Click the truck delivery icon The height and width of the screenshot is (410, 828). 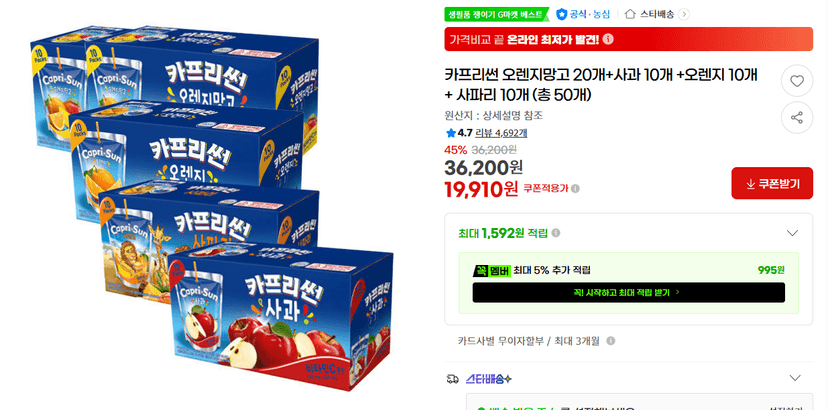[x=453, y=378]
